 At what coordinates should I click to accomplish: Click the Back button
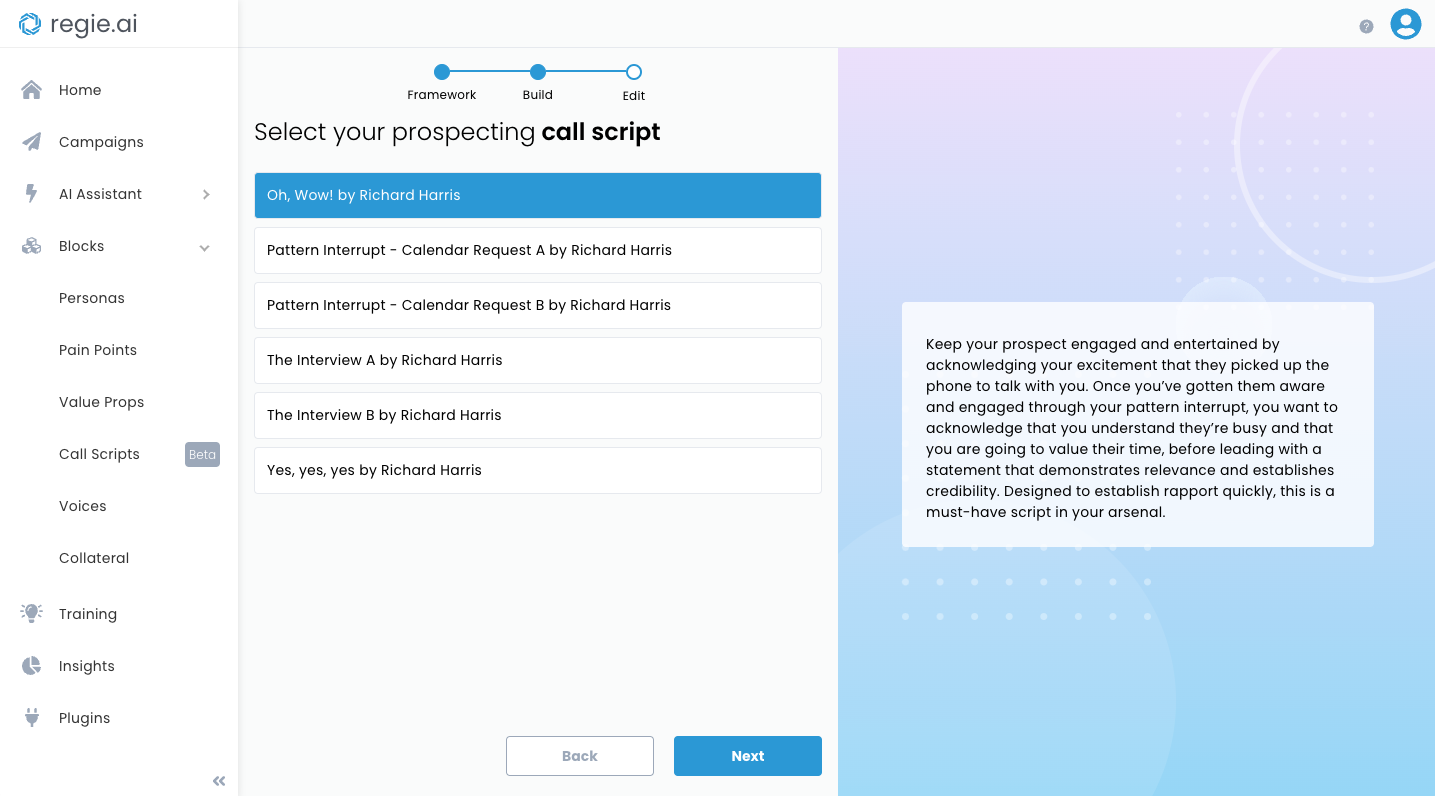579,756
